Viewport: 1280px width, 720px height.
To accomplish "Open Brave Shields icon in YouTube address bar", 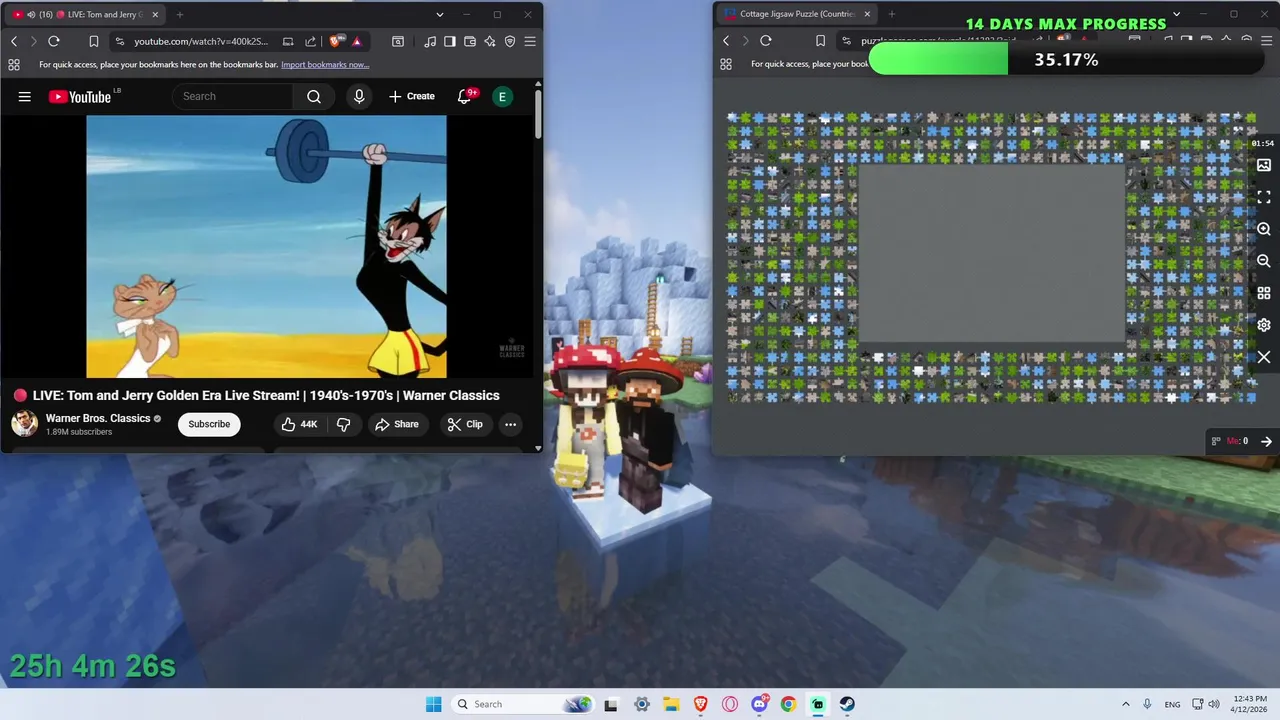I will [x=335, y=41].
